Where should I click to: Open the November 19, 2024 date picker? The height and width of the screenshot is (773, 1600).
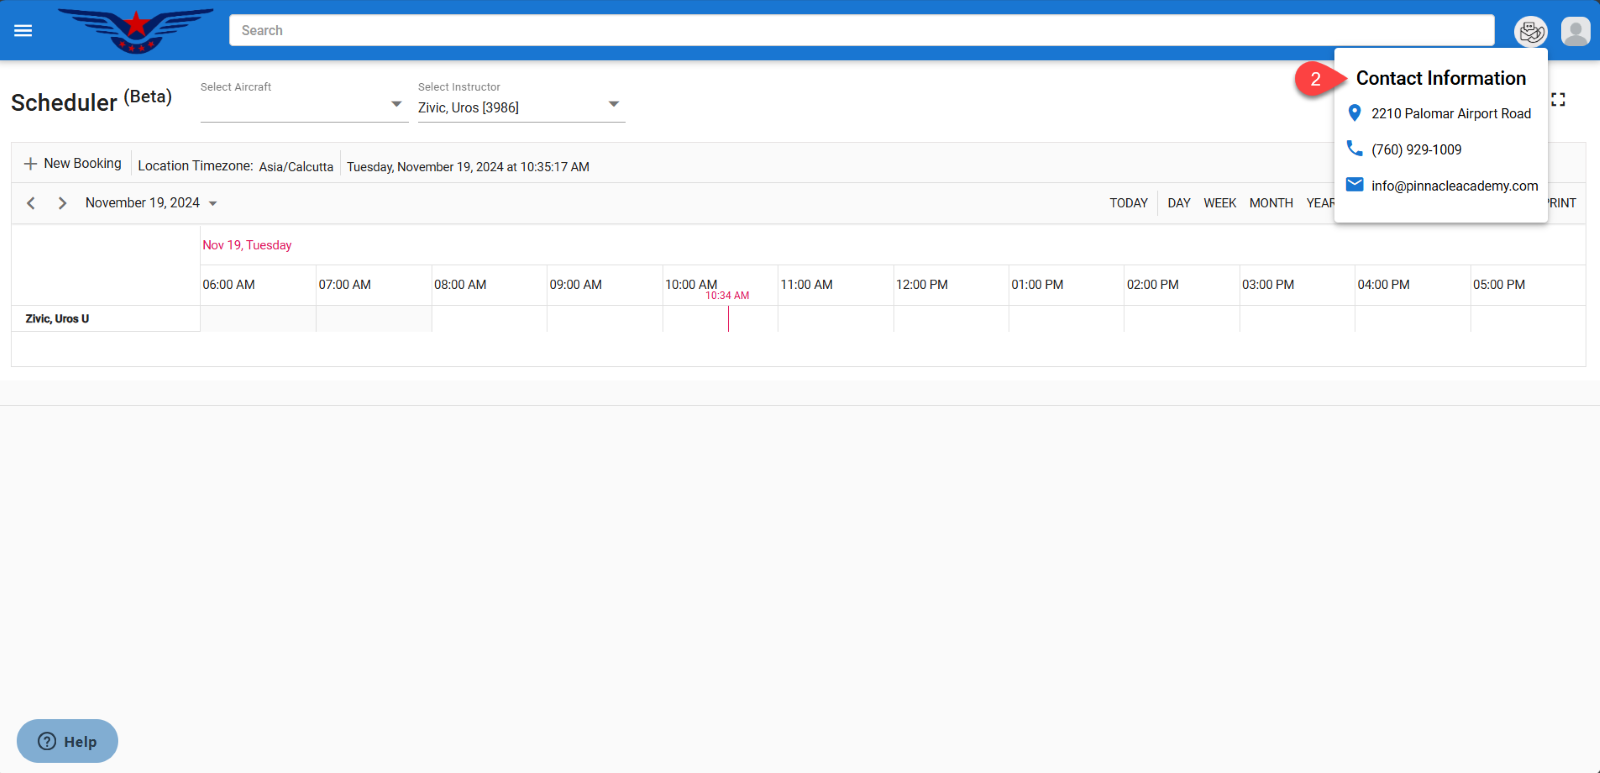[150, 203]
